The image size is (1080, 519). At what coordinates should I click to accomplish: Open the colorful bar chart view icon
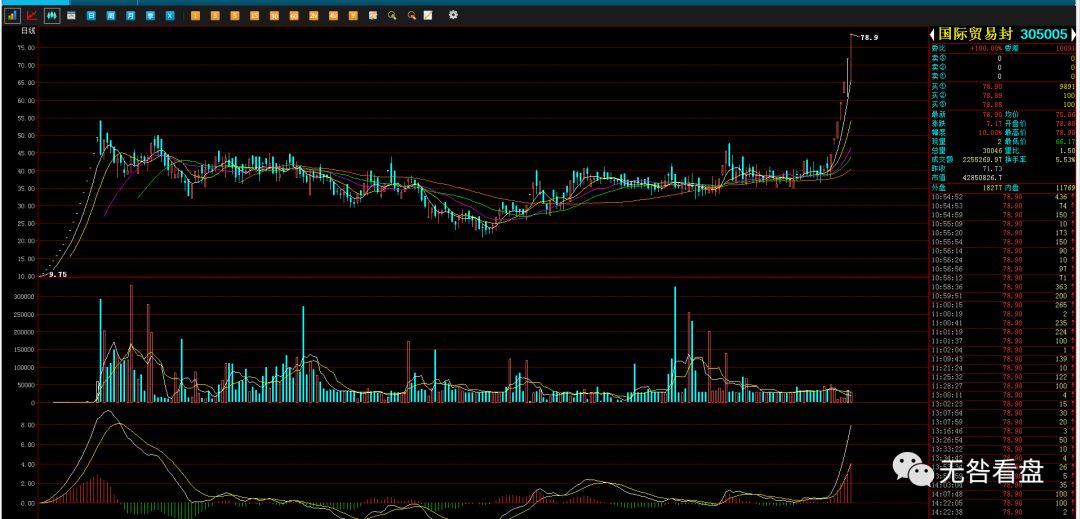pyautogui.click(x=12, y=15)
